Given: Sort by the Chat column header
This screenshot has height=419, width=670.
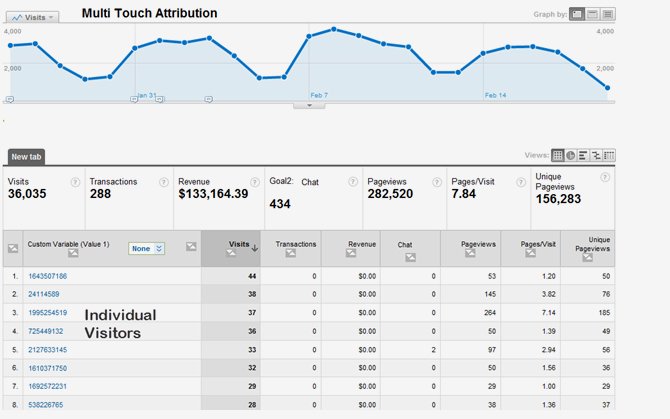Looking at the screenshot, I should (x=405, y=245).
